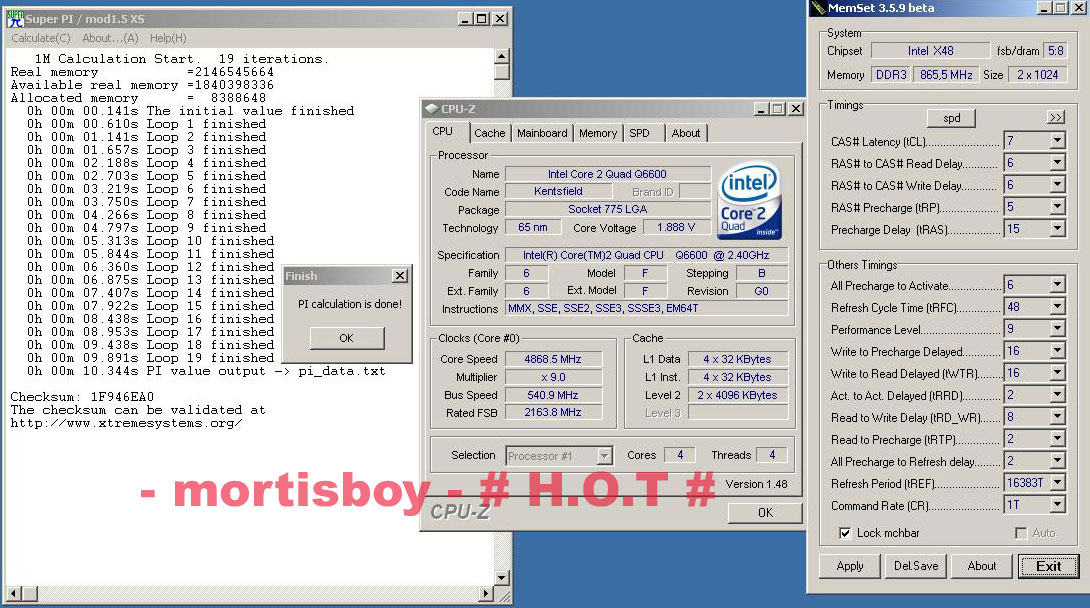Open the About...(A) menu in Super PI
The height and width of the screenshot is (608, 1090).
[x=110, y=38]
